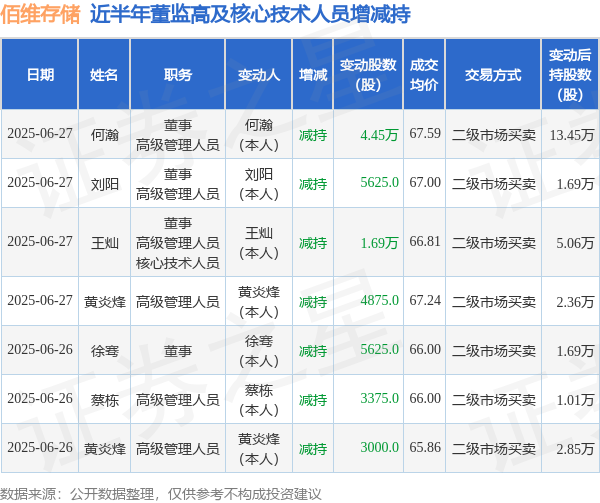Select the 增减 column header

(x=313, y=75)
